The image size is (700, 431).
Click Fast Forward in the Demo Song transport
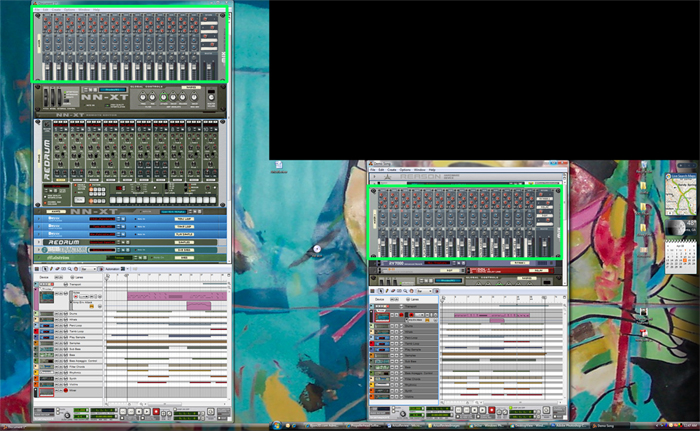click(467, 410)
